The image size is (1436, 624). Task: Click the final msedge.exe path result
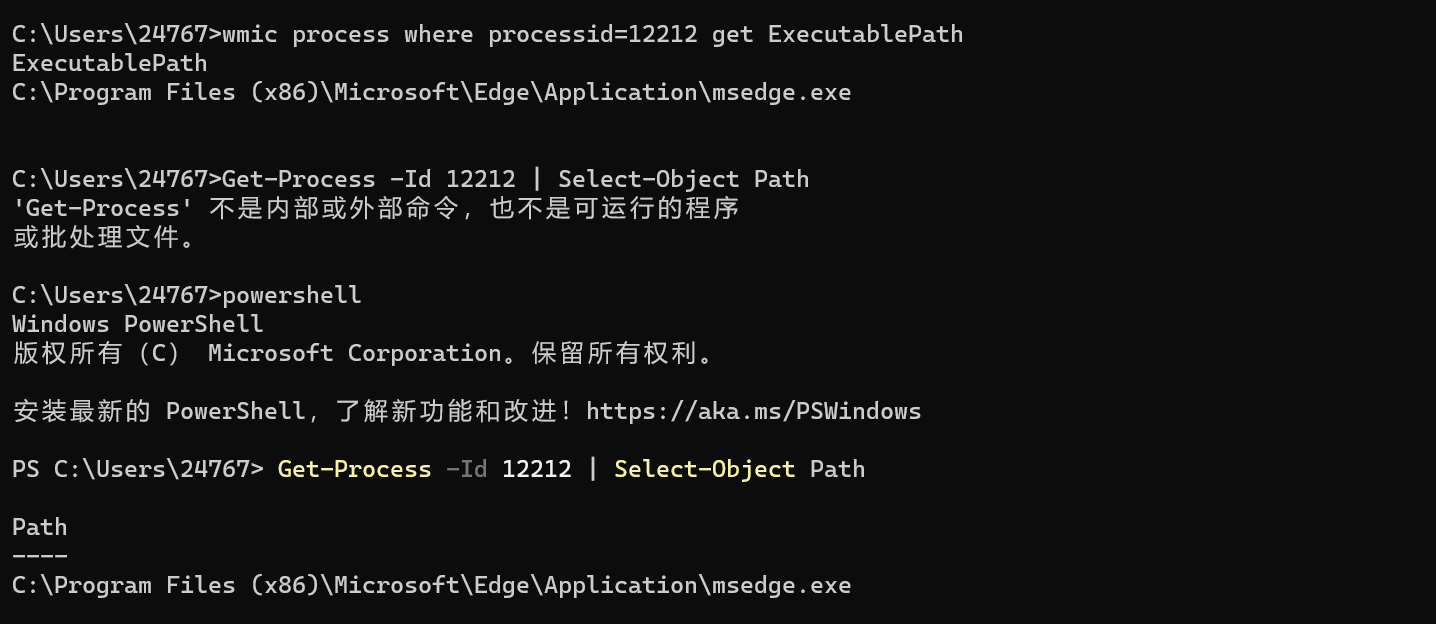431,585
